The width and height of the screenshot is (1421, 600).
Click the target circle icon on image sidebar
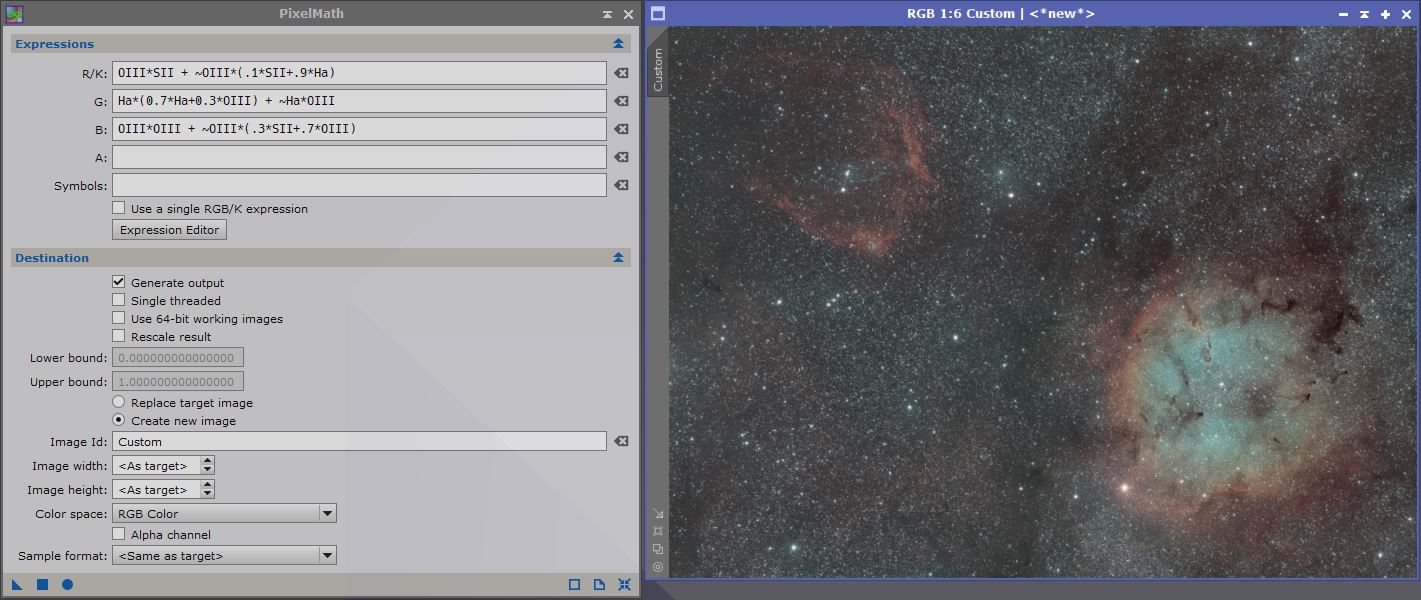(660, 566)
